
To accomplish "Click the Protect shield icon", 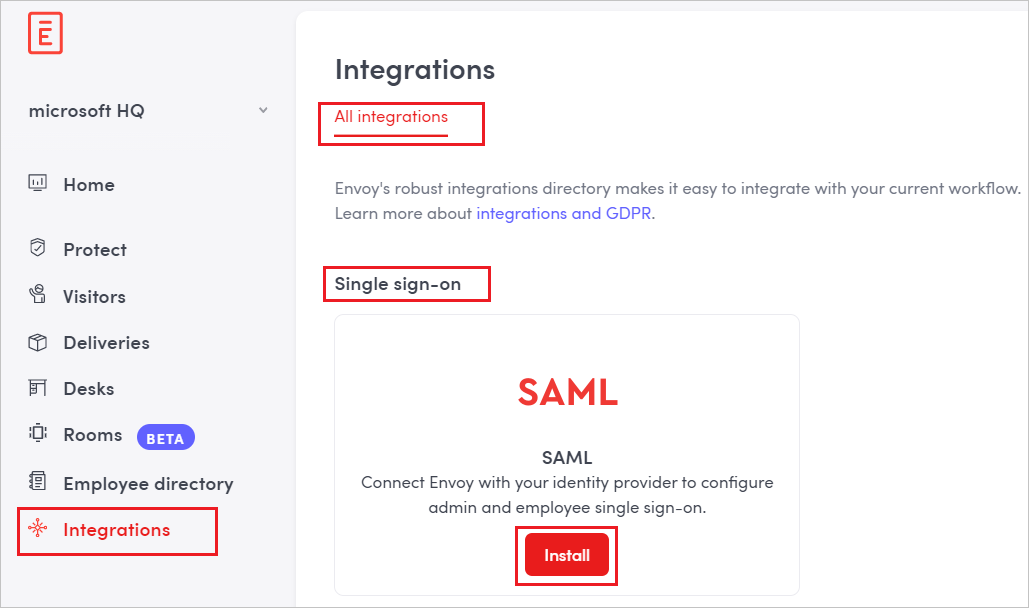I will click(37, 248).
